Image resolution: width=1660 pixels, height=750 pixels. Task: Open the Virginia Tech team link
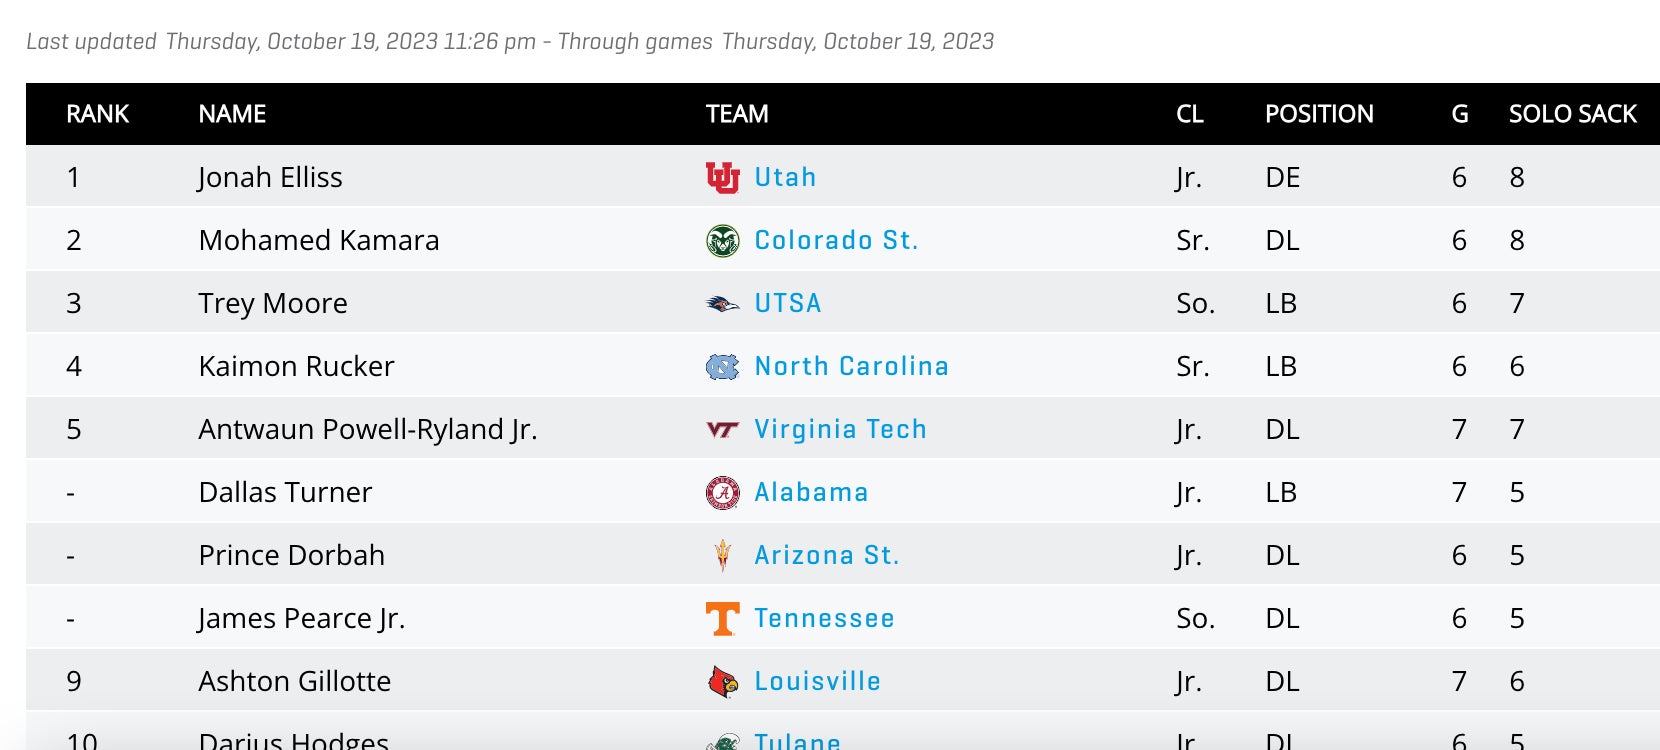pos(840,429)
